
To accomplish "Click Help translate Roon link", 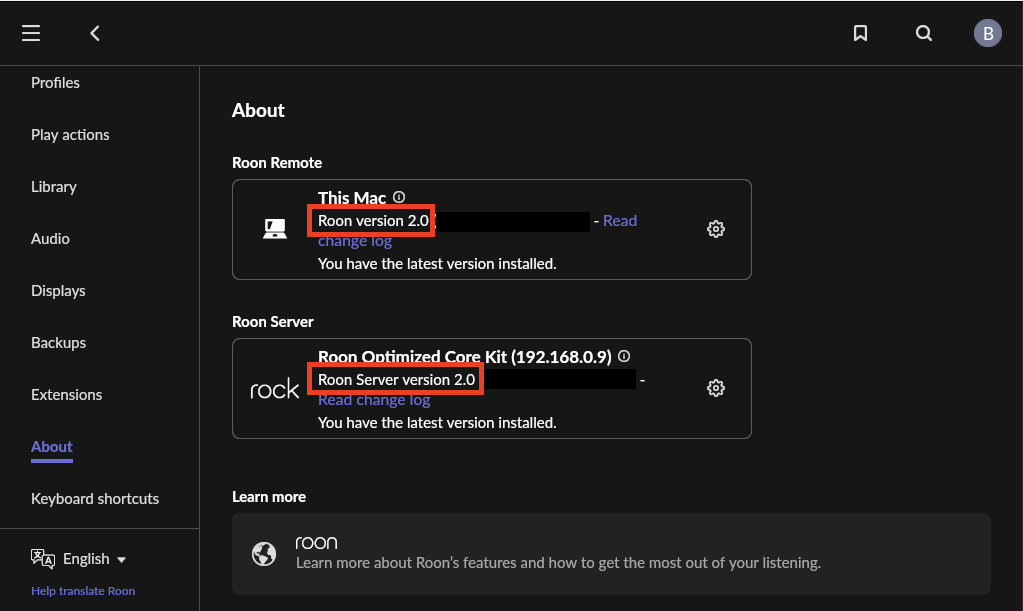I will pyautogui.click(x=83, y=591).
